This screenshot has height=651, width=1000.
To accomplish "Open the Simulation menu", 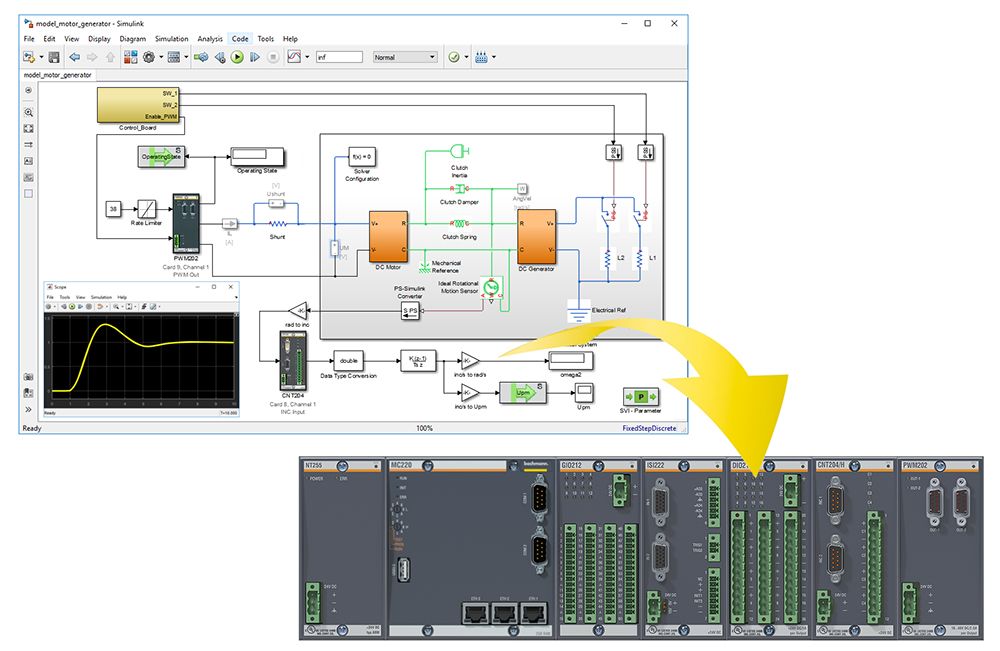I will point(171,39).
